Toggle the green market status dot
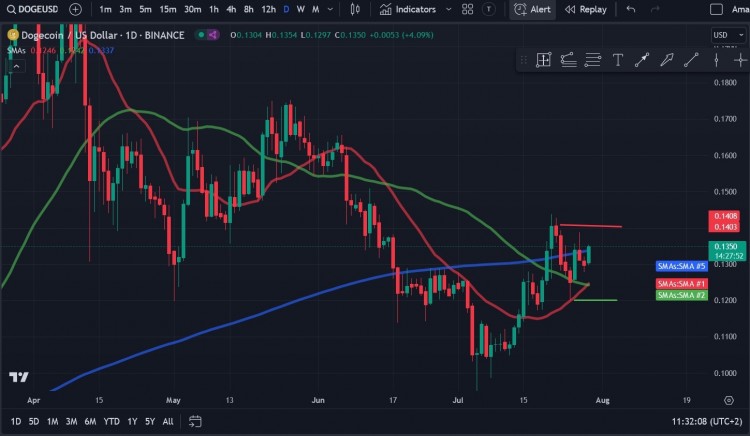750x436 pixels. (201, 34)
